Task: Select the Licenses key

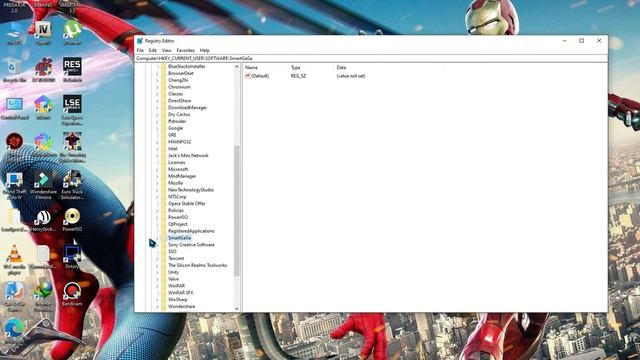Action: (176, 162)
